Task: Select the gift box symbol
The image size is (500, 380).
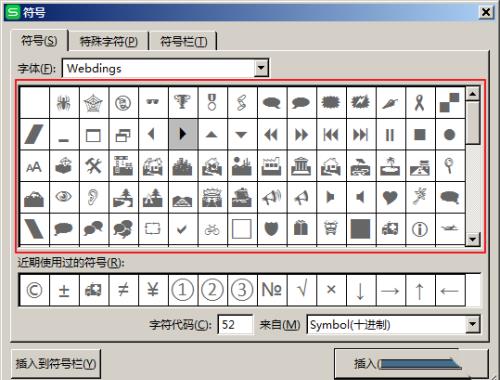Action: click(301, 229)
